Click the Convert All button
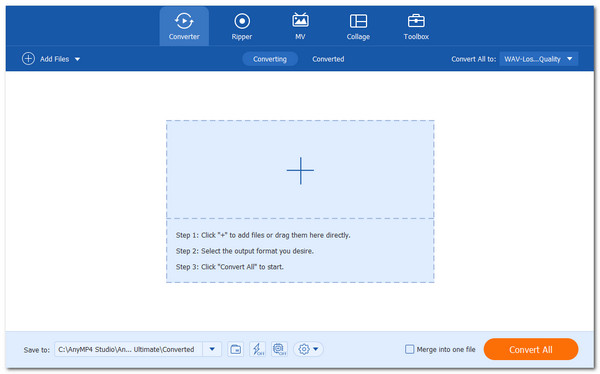Screen dimensions: 600x374 click(x=531, y=349)
